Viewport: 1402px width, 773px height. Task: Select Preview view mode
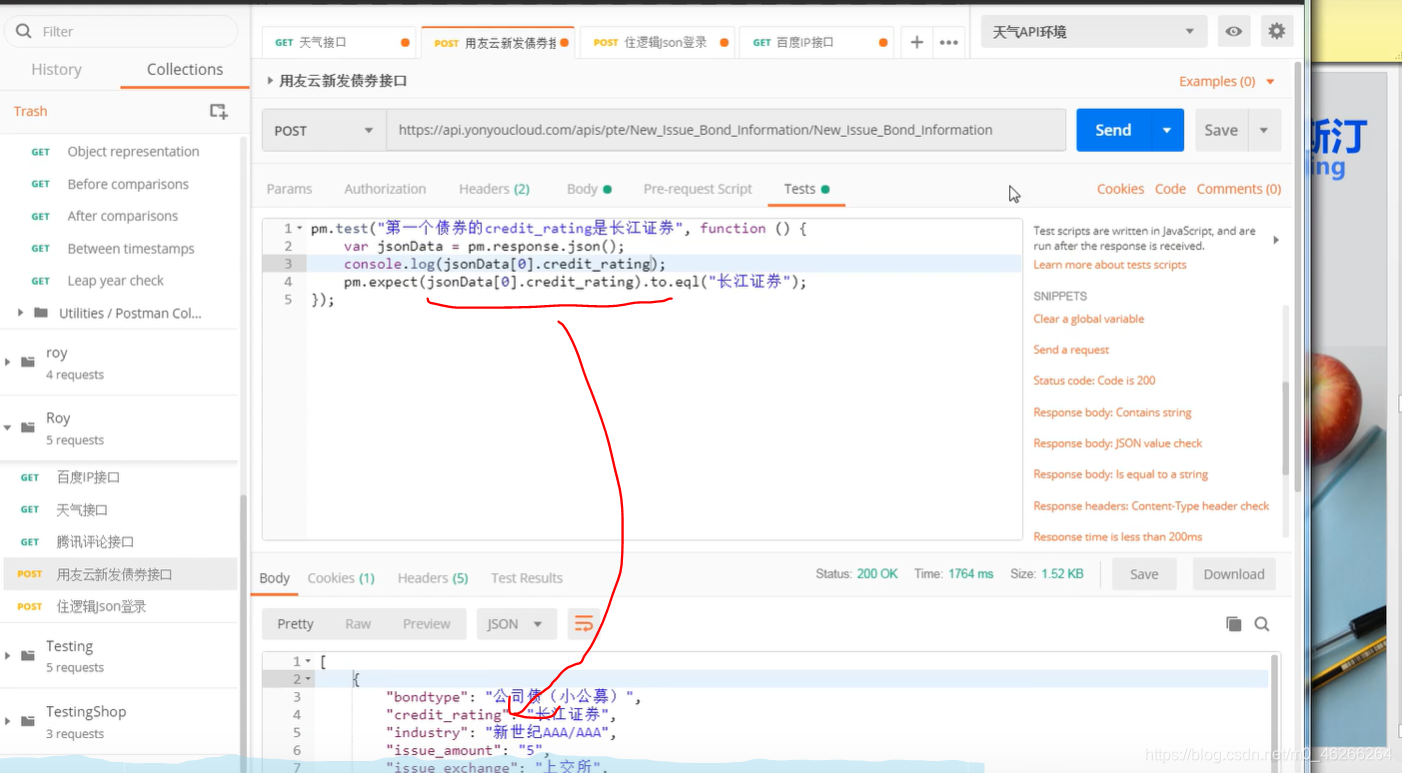coord(427,624)
